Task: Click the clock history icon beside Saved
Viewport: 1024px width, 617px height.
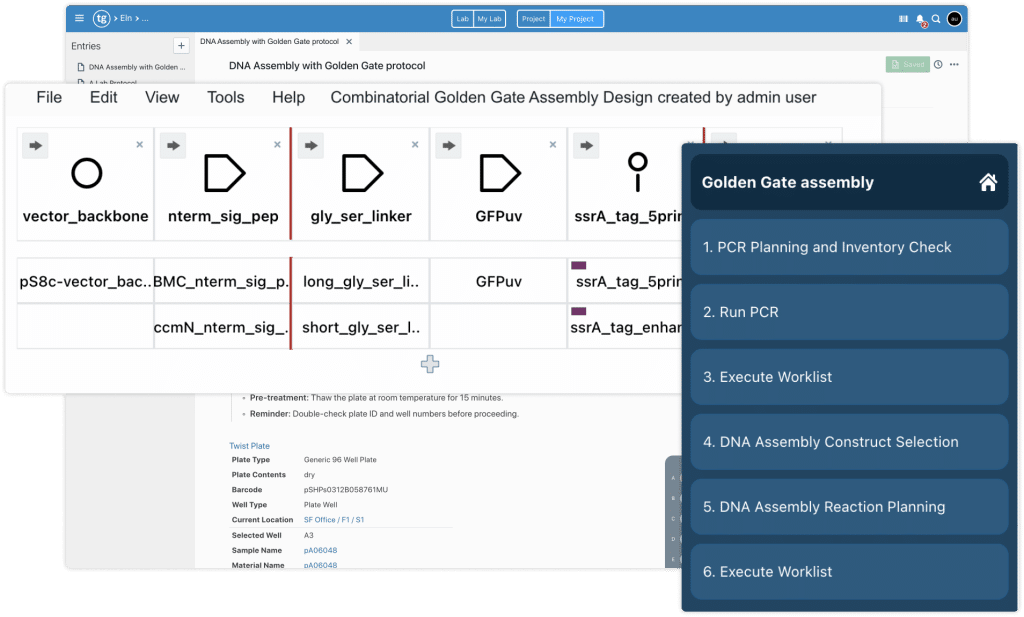Action: click(938, 64)
